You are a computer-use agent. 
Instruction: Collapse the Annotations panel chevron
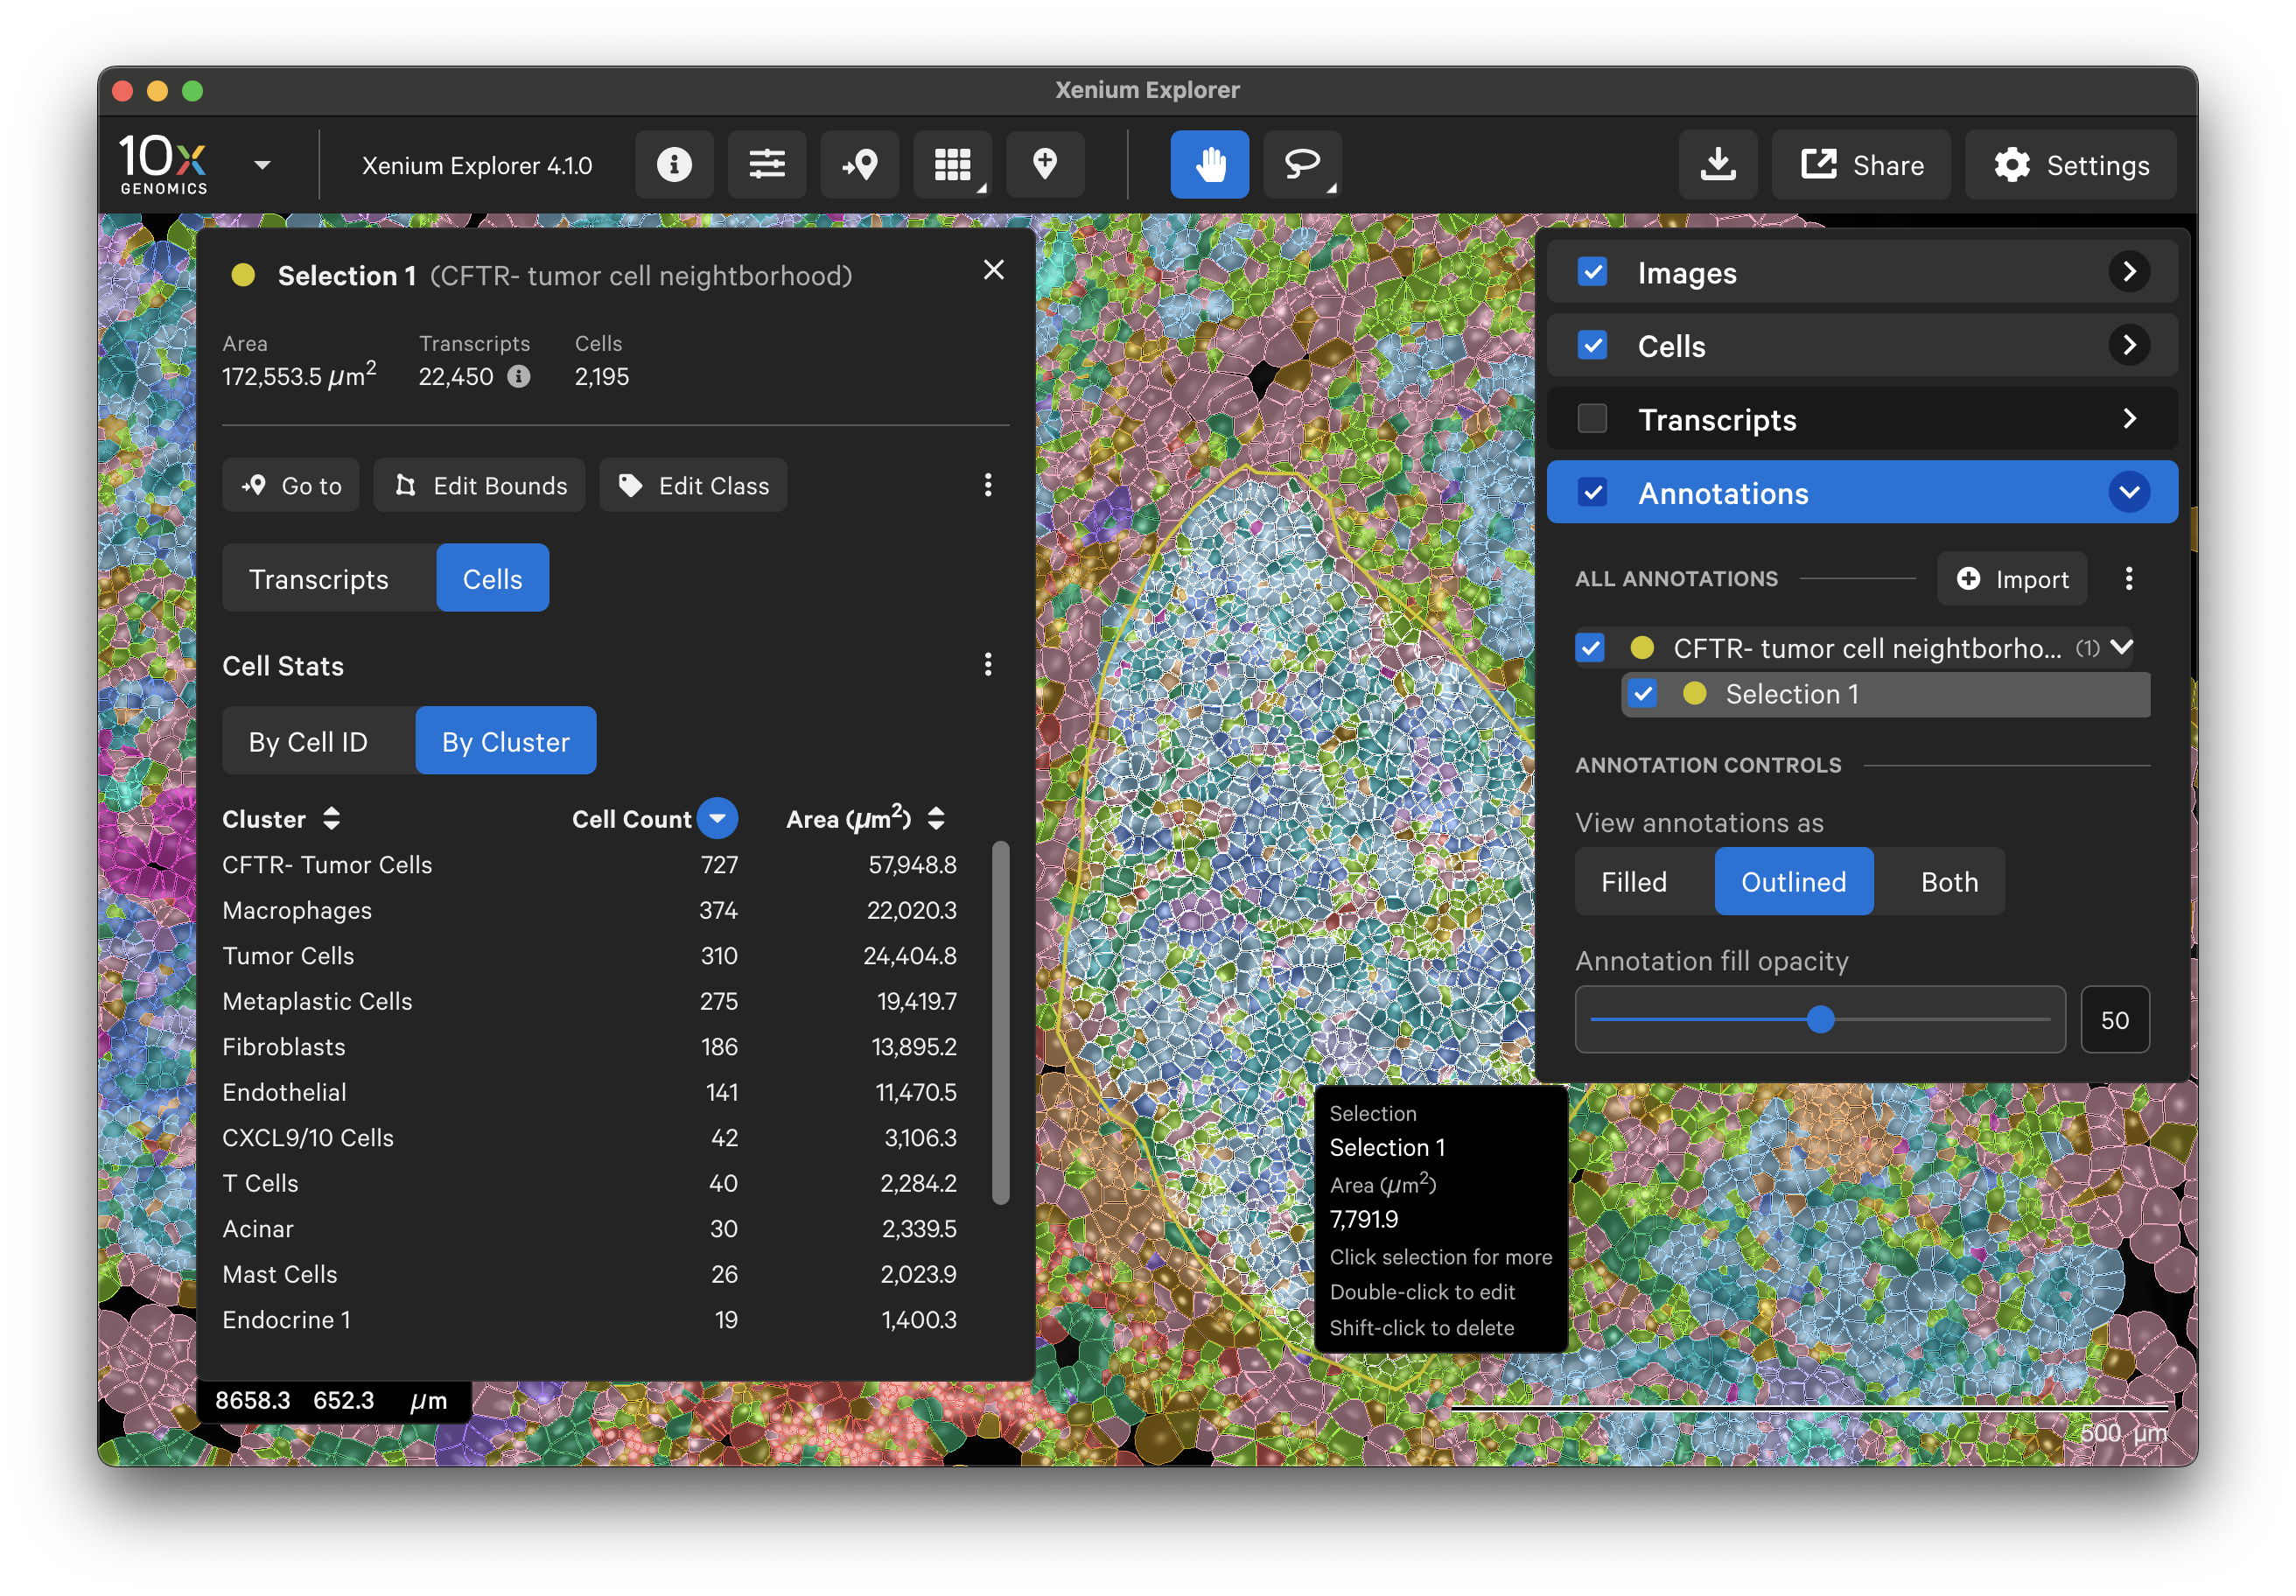coord(2128,493)
